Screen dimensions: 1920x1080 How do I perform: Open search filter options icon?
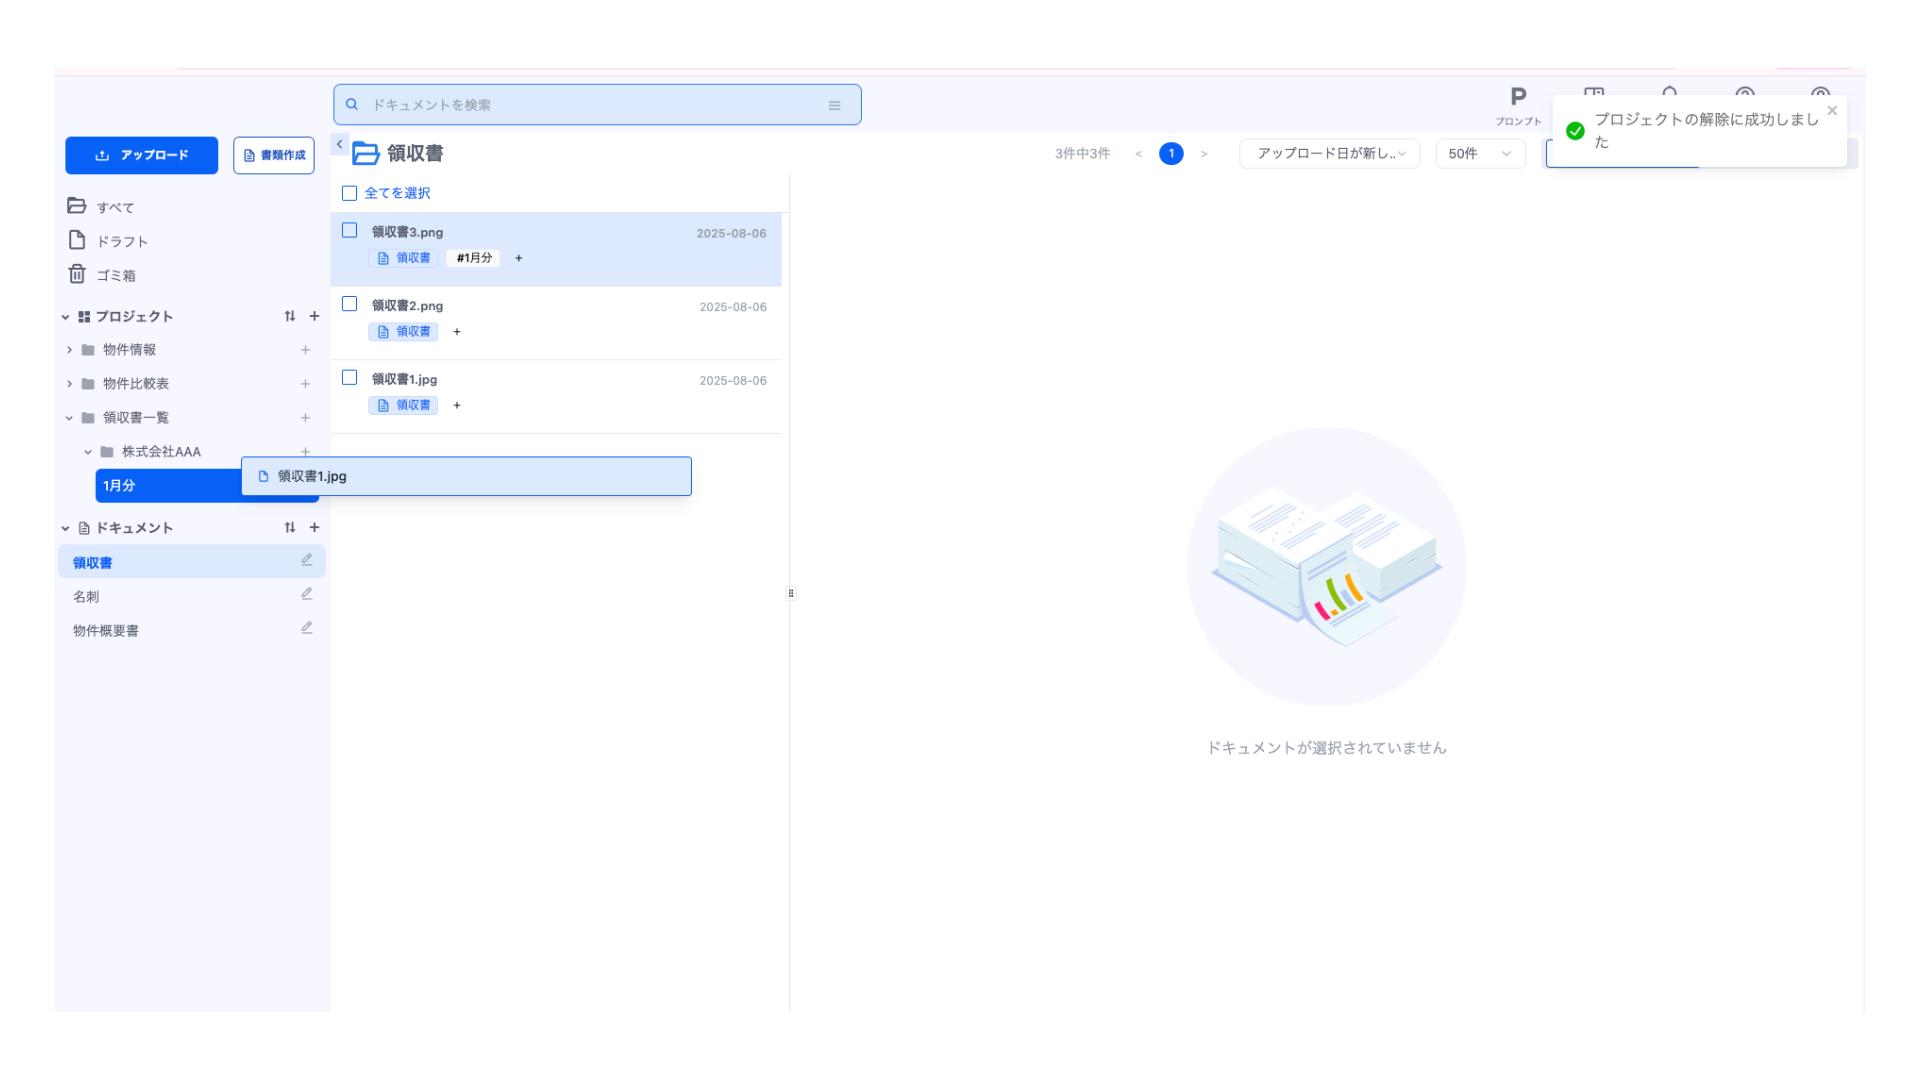[834, 105]
